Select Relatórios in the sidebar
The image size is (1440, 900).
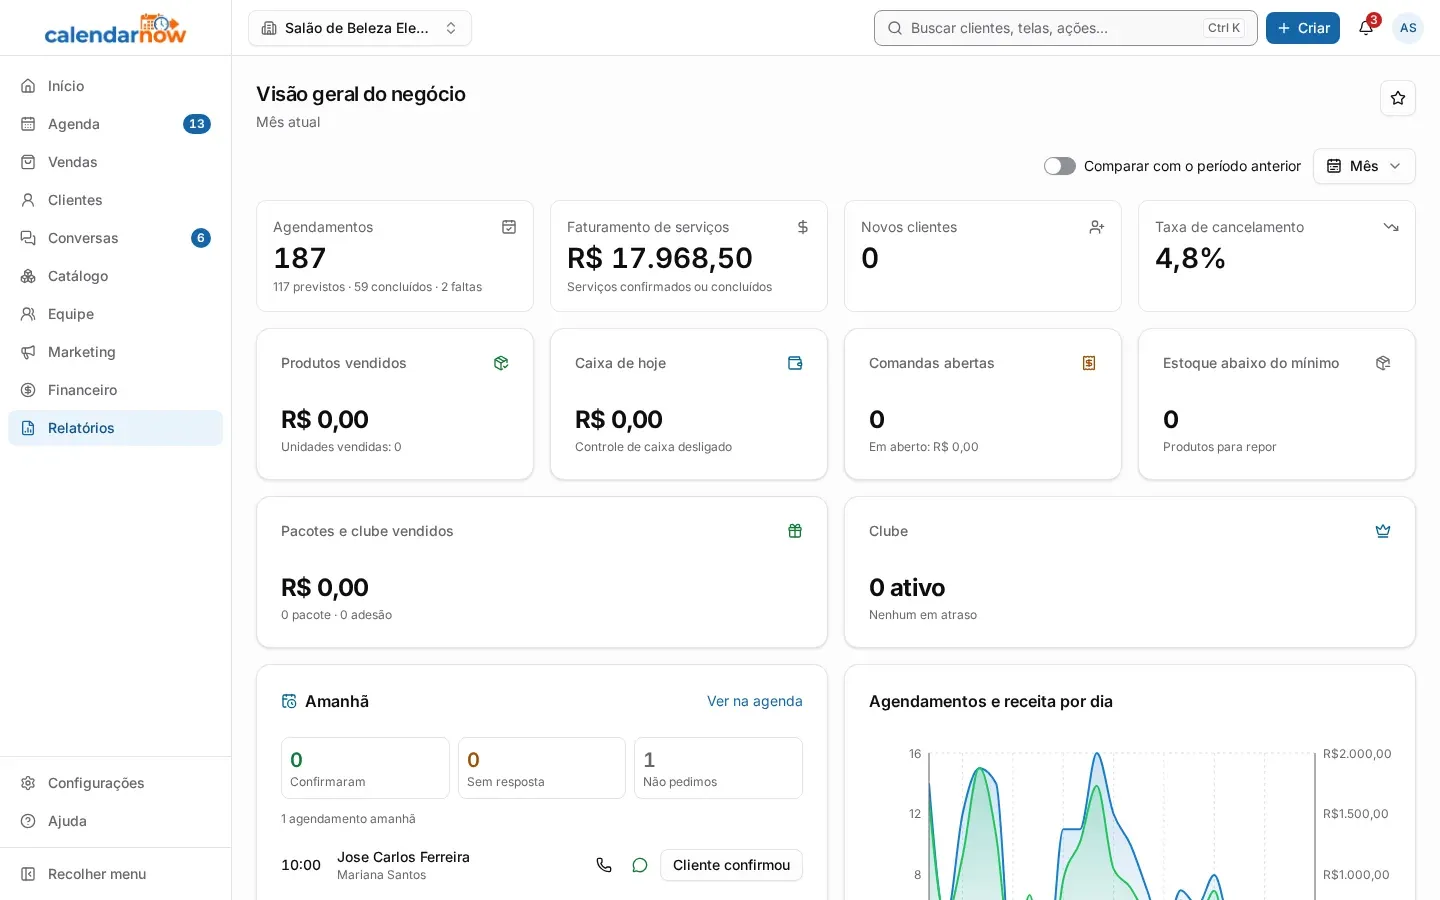tap(115, 428)
